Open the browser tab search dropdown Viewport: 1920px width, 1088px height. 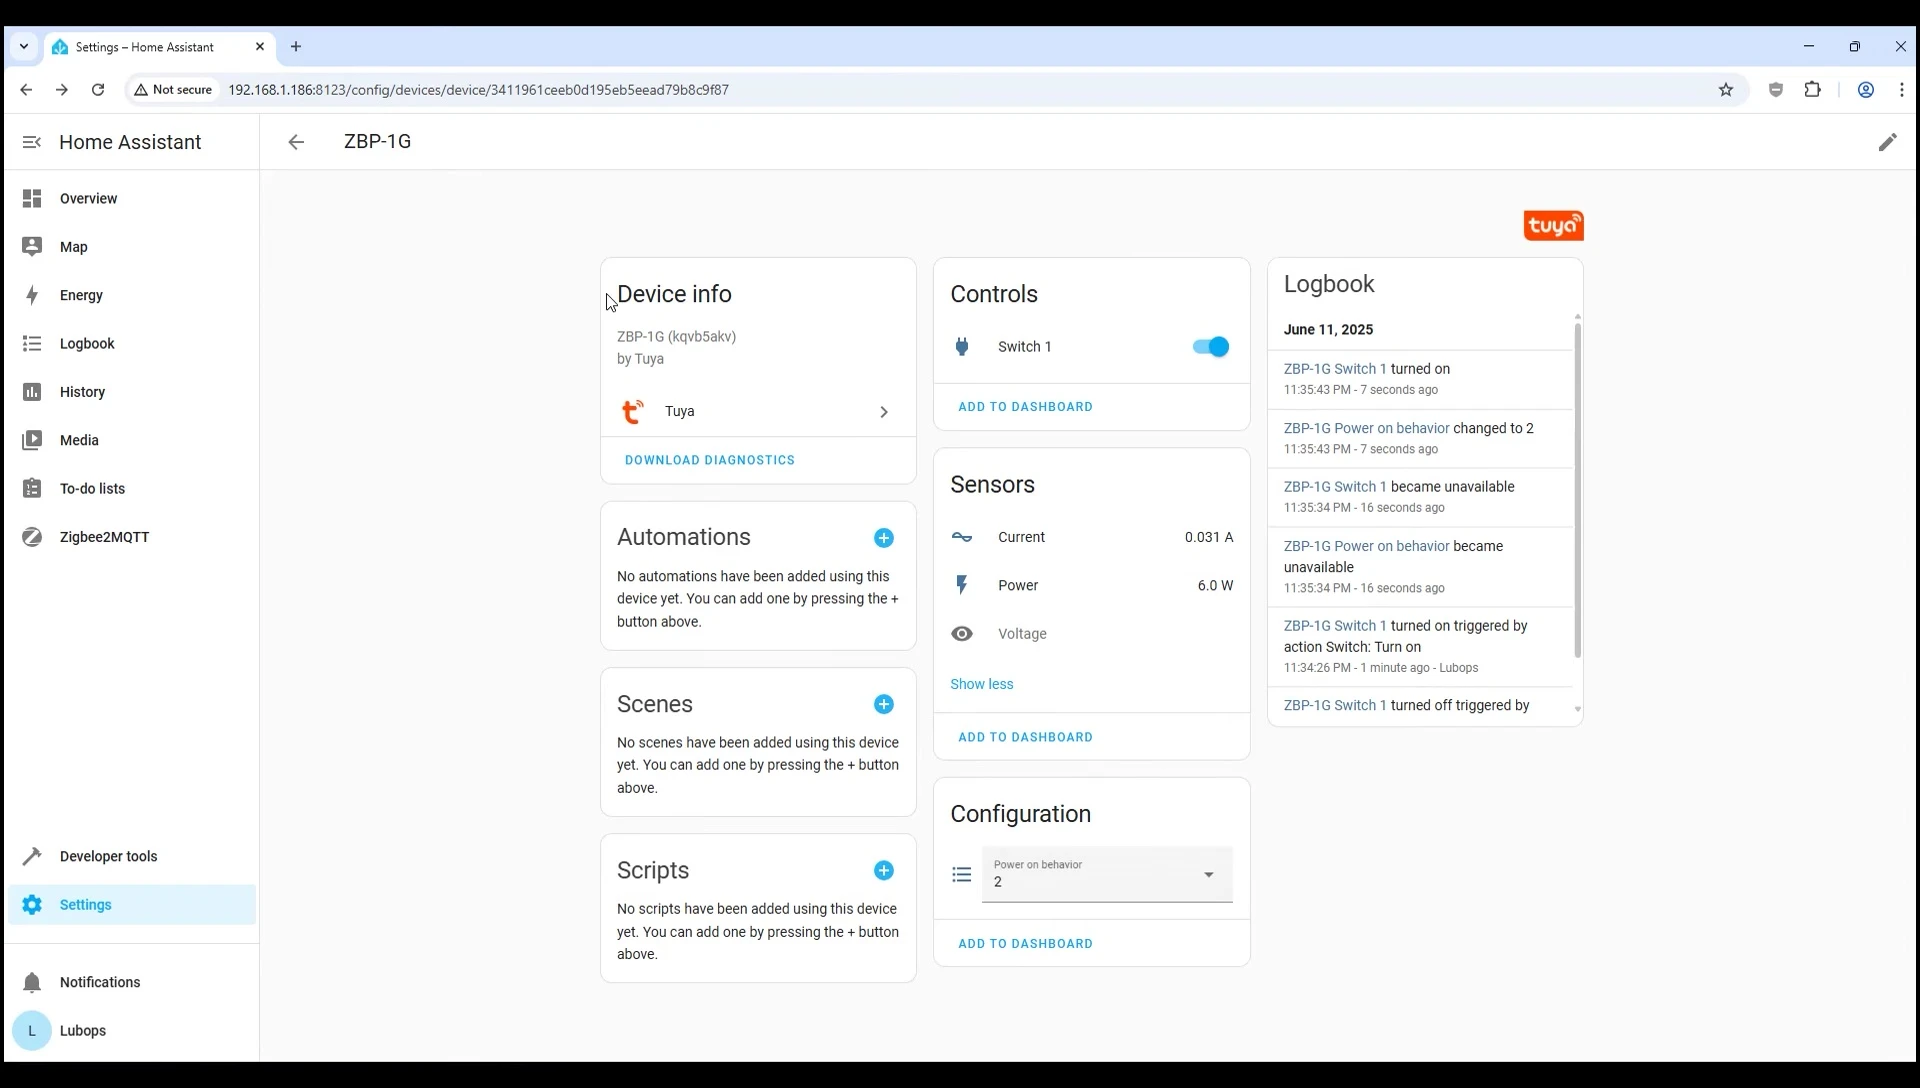(24, 47)
